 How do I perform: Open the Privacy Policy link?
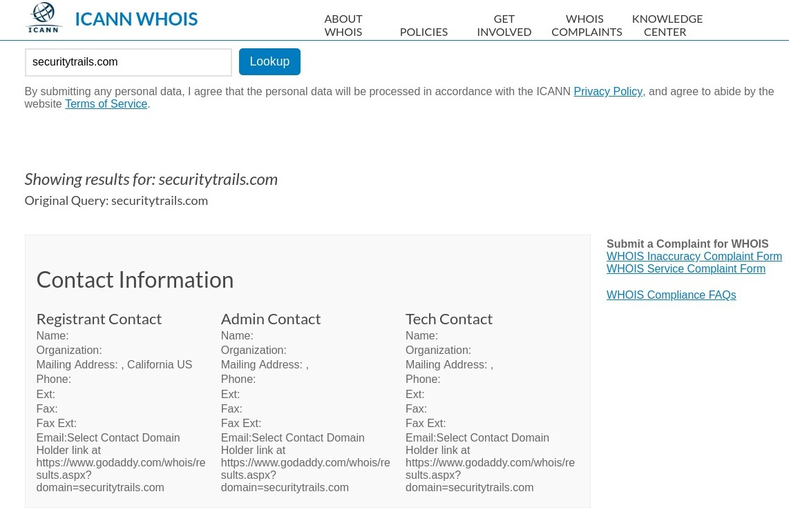click(608, 92)
